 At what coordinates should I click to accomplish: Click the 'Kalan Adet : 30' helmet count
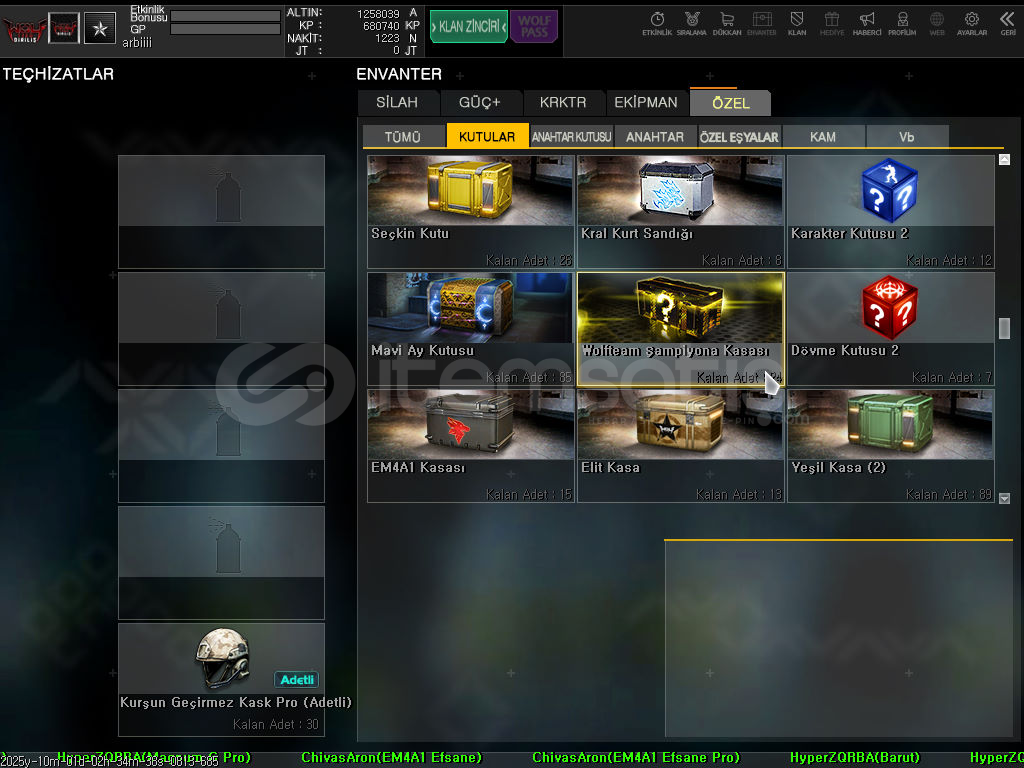pos(276,724)
